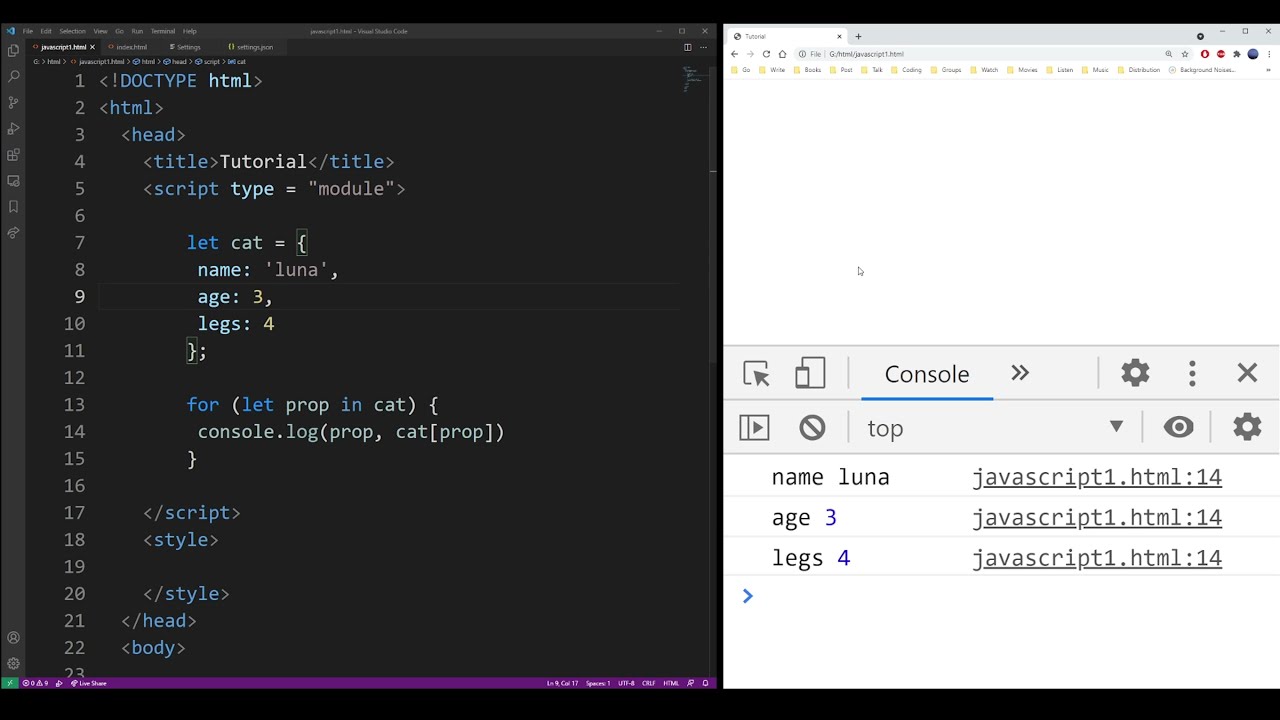Open source link for 'name luna' log
The image size is (1280, 720).
tap(1097, 477)
